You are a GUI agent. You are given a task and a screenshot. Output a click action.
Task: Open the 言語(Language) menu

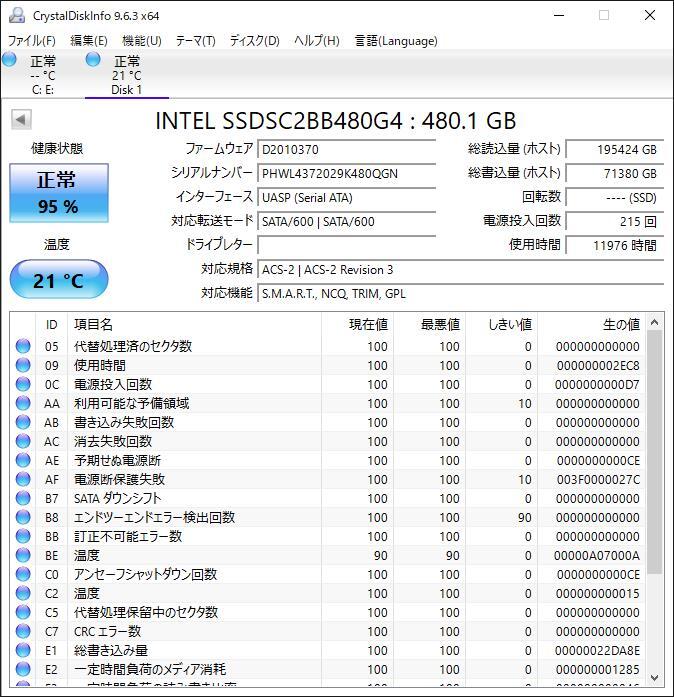click(396, 41)
